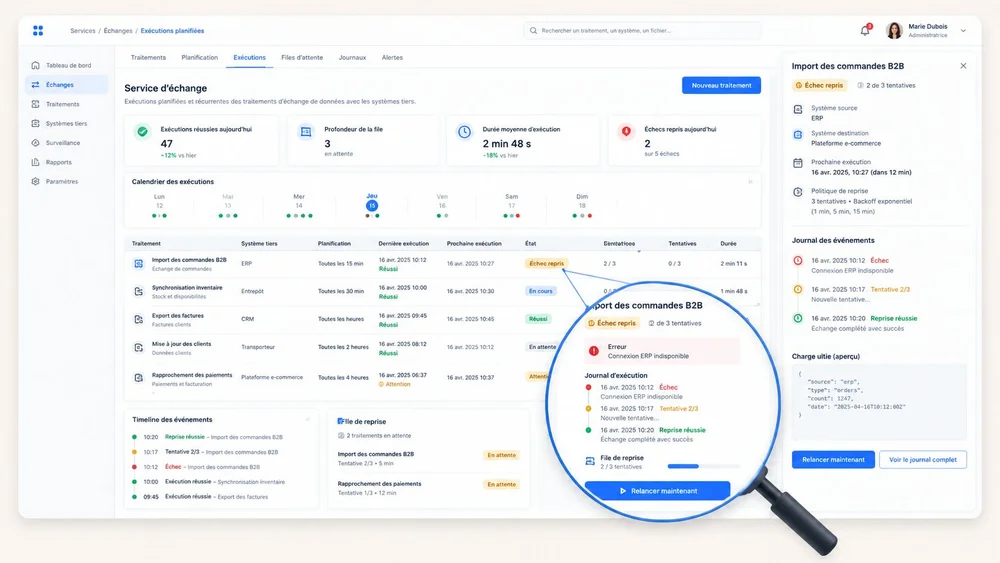1000x563 pixels.
Task: Click the Profondeur de la file icon
Action: [x=305, y=131]
